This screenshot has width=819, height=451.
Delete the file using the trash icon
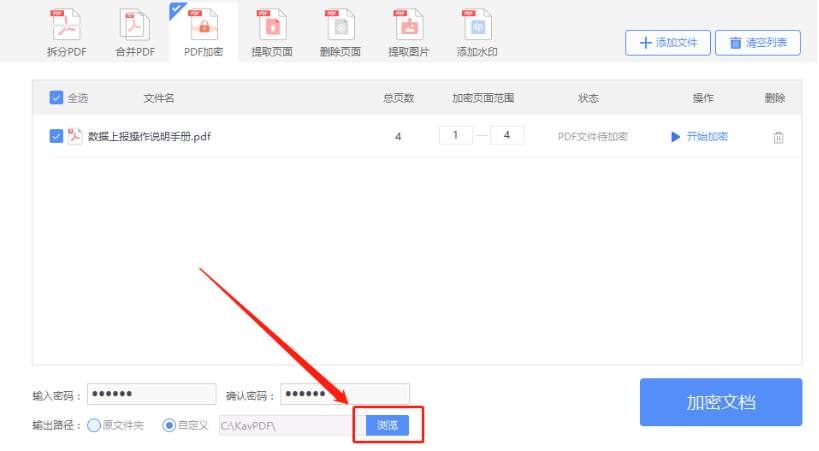pos(778,137)
